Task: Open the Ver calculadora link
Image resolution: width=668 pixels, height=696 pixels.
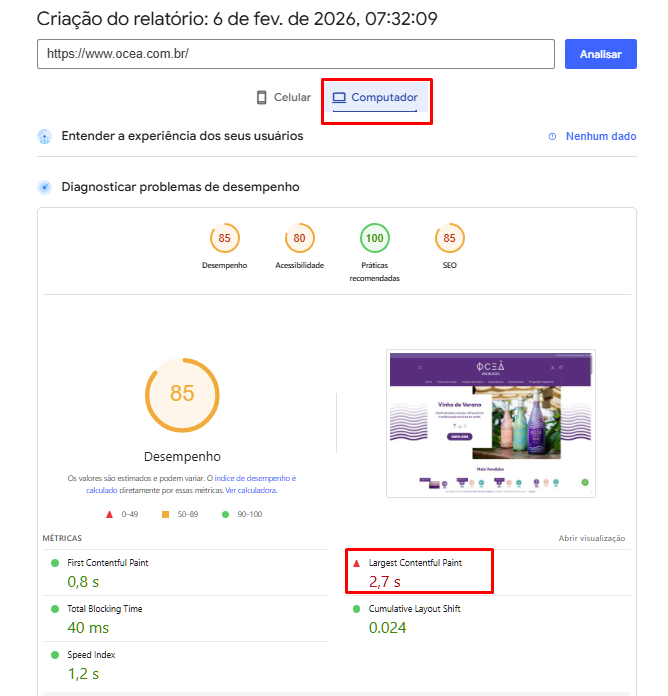Action: [x=251, y=491]
